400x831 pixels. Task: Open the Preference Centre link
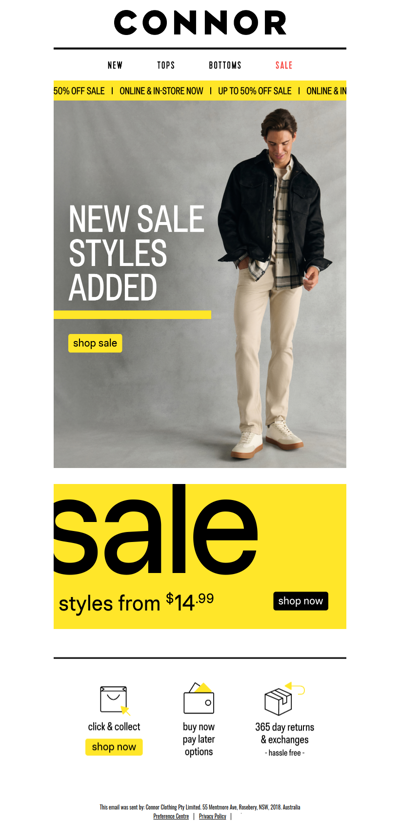click(x=171, y=817)
